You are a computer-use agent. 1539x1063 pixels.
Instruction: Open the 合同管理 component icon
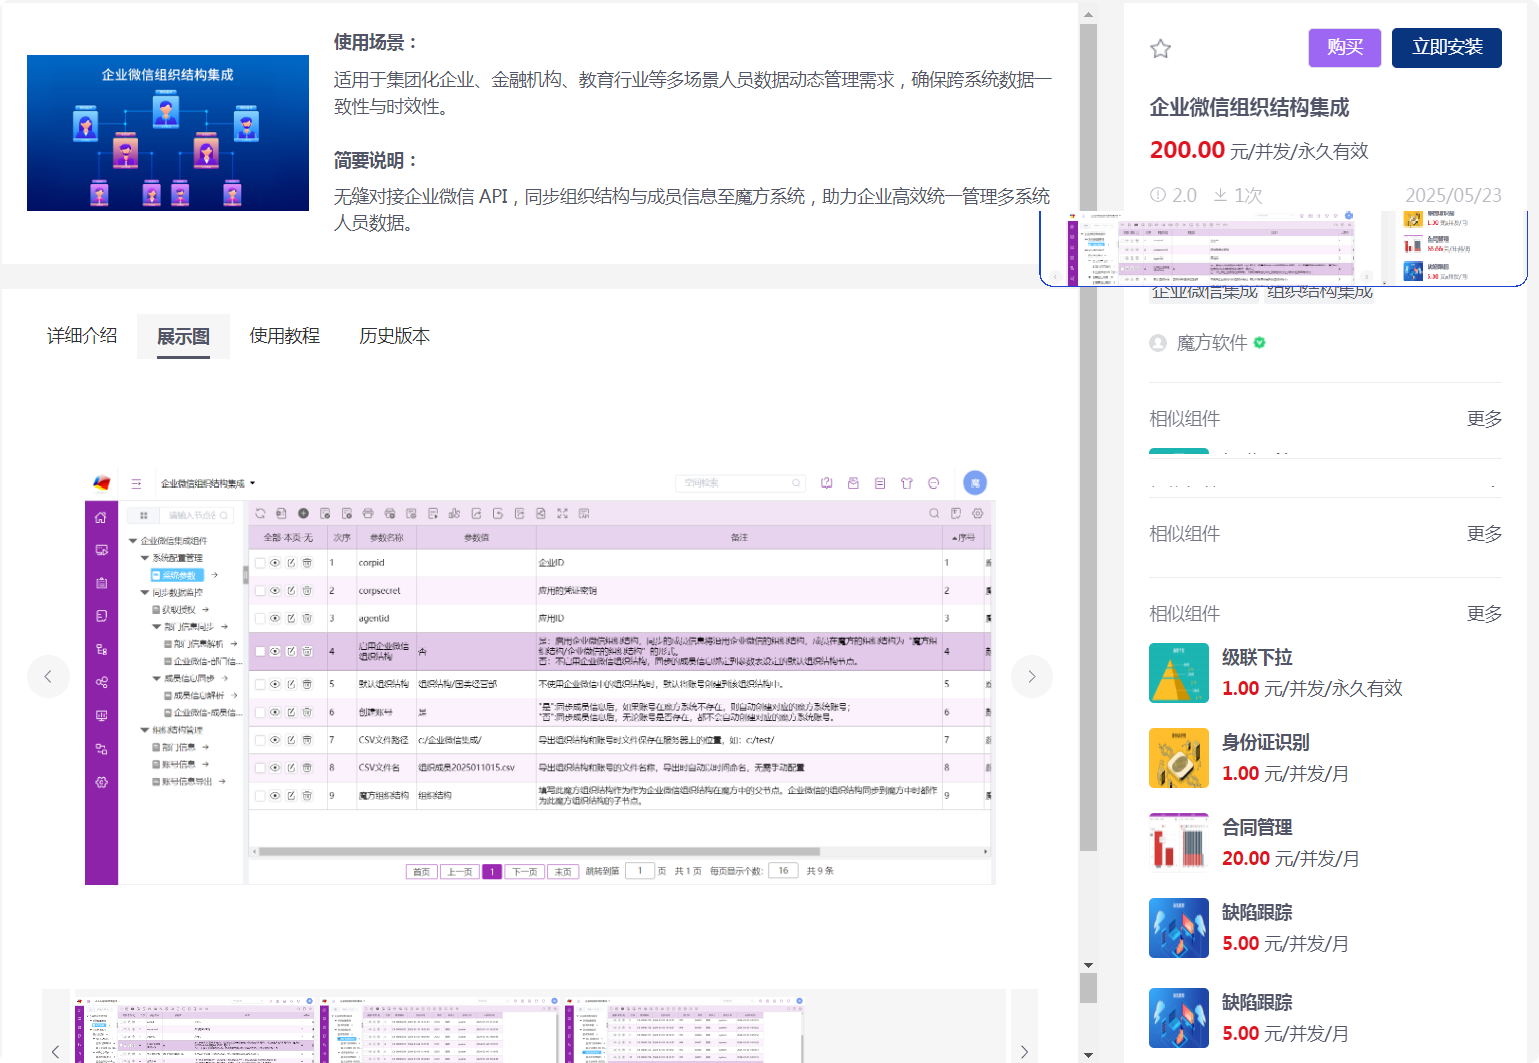[x=1179, y=843]
